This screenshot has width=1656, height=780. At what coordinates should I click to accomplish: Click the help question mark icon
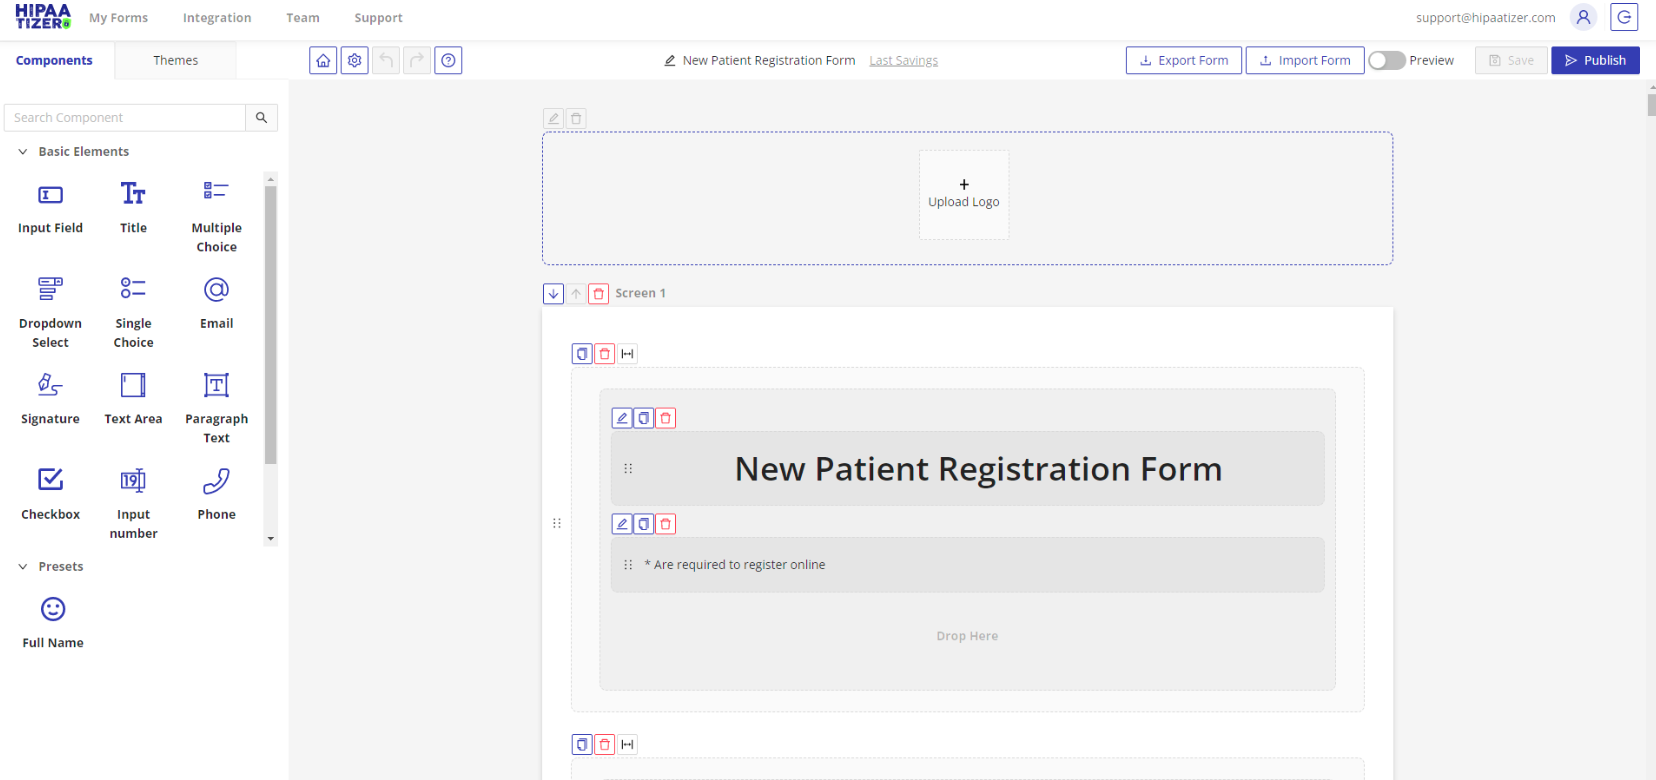click(449, 61)
